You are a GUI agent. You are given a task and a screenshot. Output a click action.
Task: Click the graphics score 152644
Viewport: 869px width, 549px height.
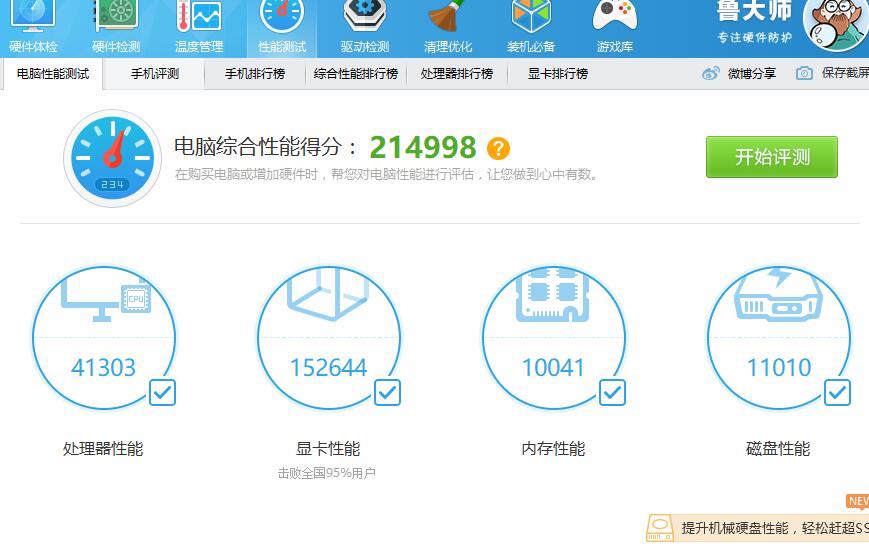(x=328, y=367)
